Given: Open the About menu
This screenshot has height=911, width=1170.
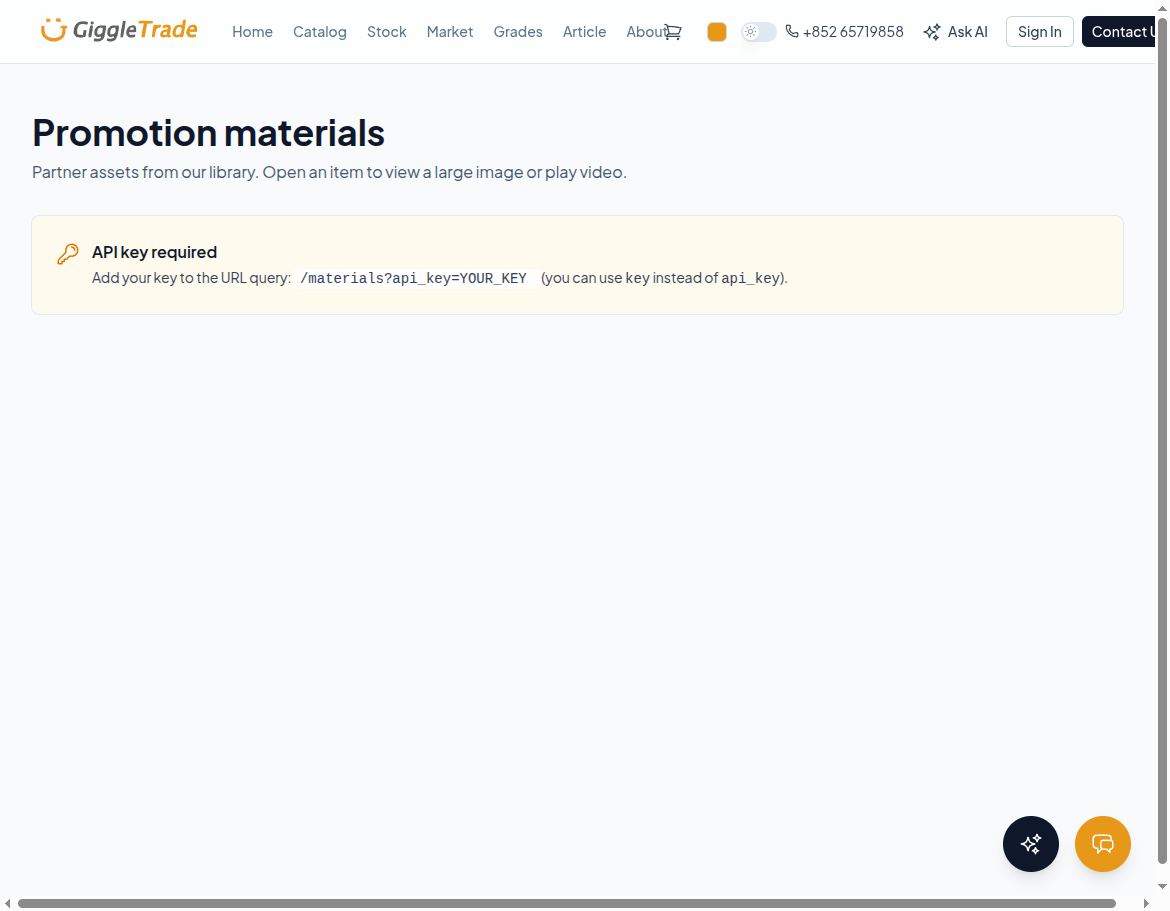Looking at the screenshot, I should pos(648,31).
